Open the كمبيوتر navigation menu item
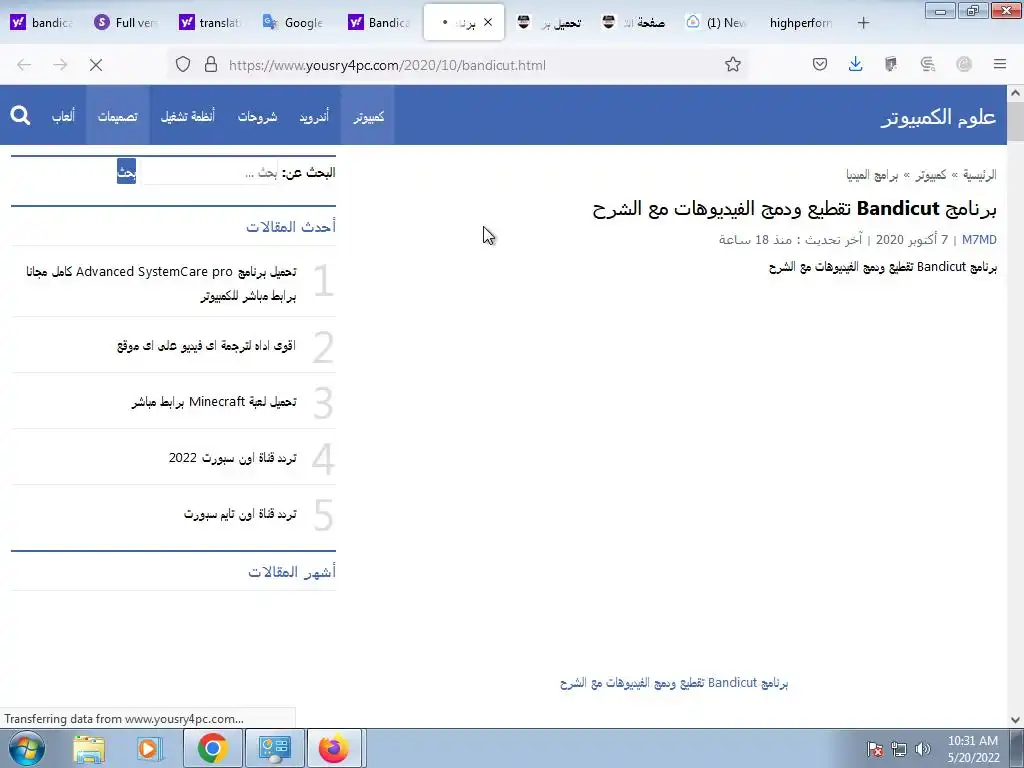The image size is (1024, 768). [368, 116]
